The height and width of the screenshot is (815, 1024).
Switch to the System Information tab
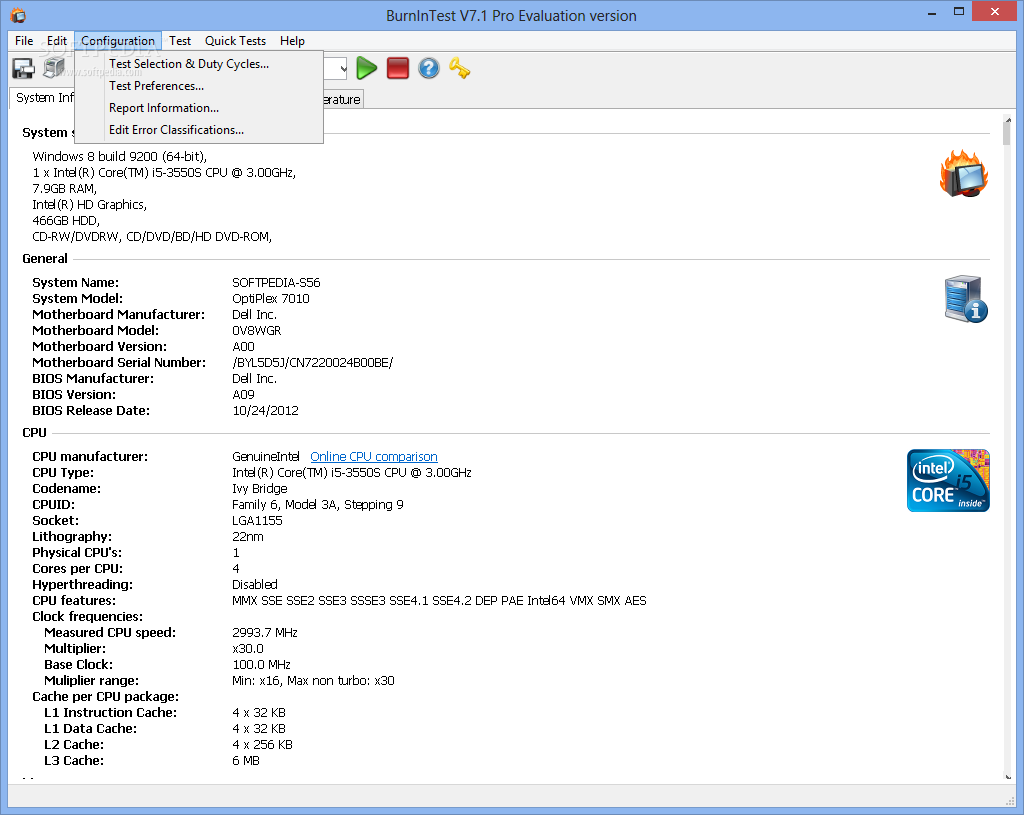point(42,98)
